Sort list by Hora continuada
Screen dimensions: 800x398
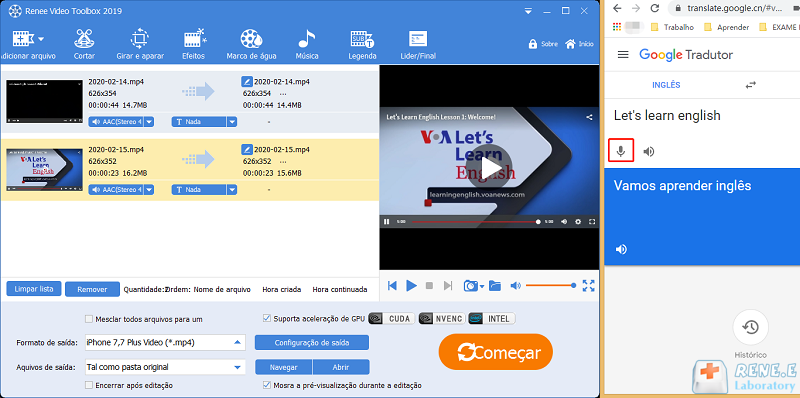tap(340, 289)
